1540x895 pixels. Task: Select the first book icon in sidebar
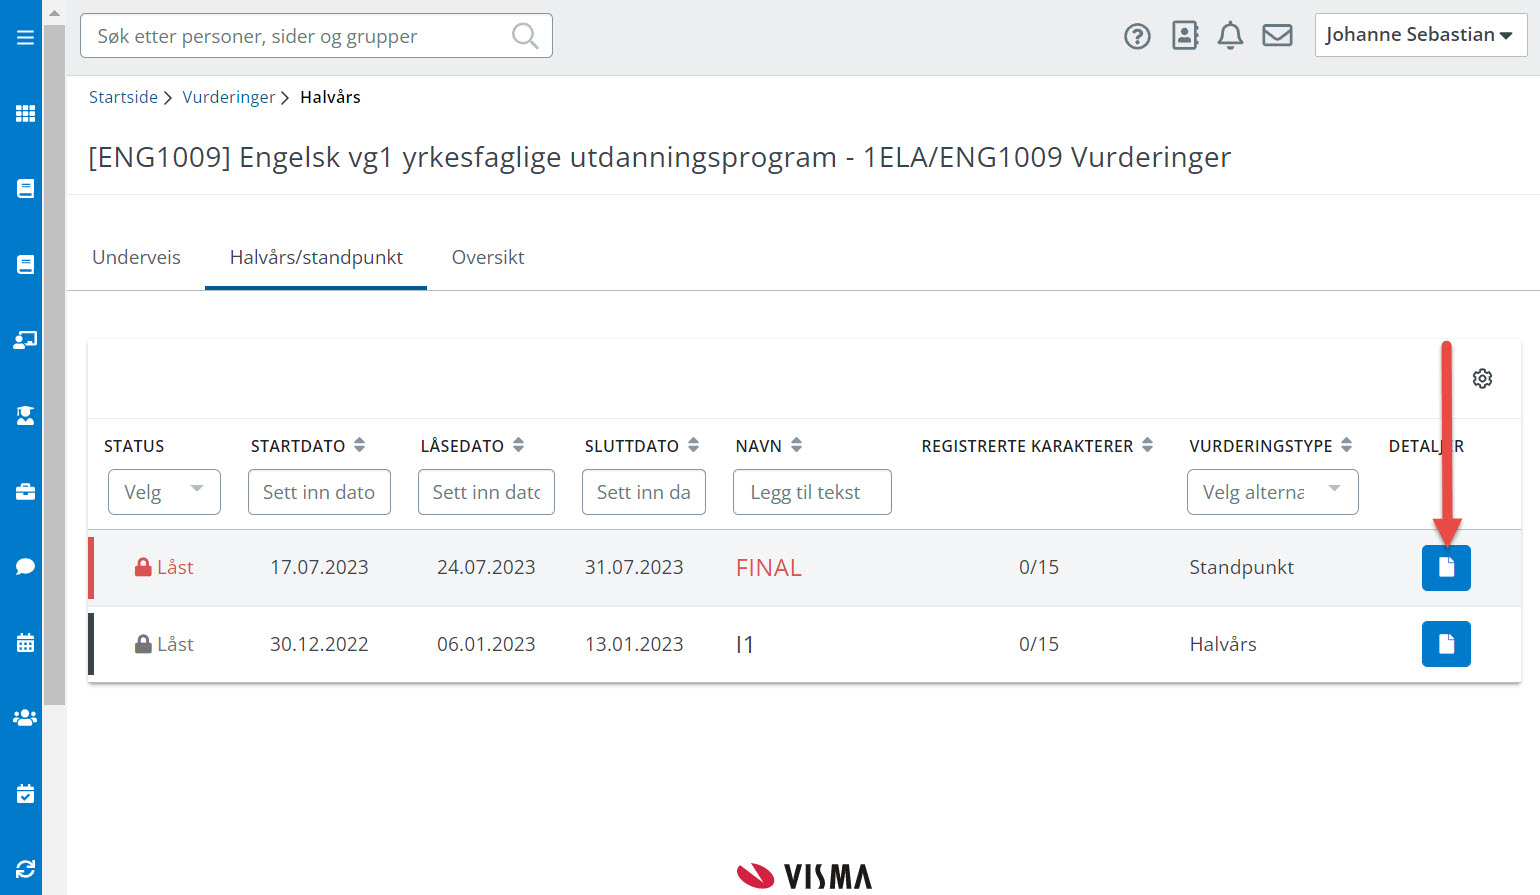(25, 188)
